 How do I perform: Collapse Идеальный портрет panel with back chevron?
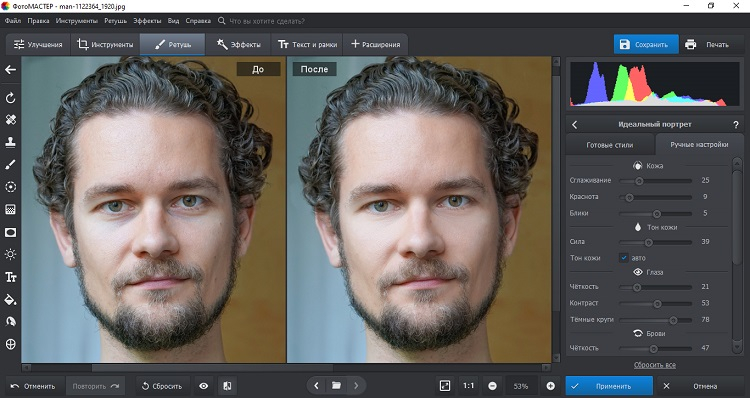pos(575,124)
